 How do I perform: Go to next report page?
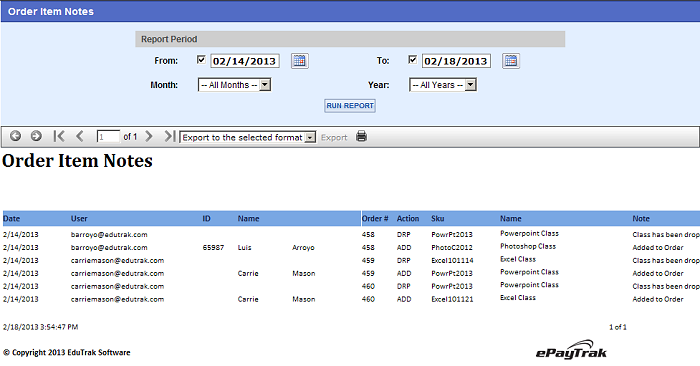(149, 136)
